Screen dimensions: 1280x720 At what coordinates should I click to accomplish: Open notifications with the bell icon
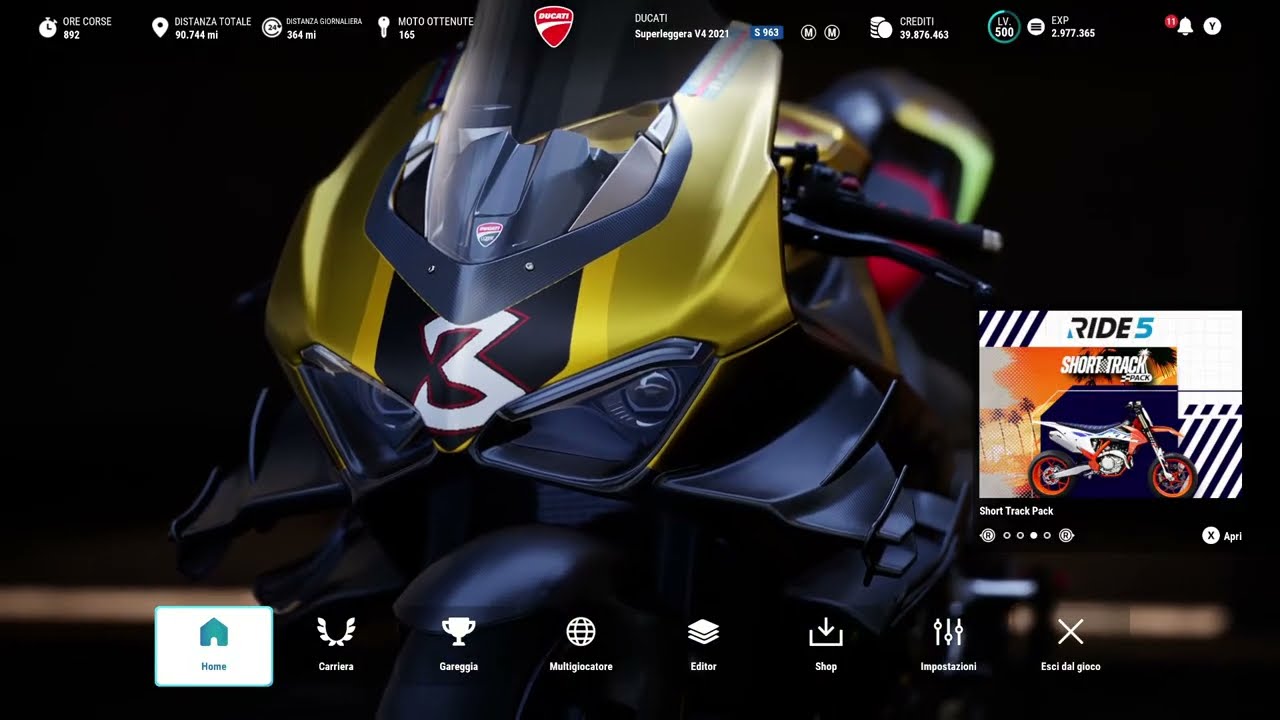point(1185,27)
